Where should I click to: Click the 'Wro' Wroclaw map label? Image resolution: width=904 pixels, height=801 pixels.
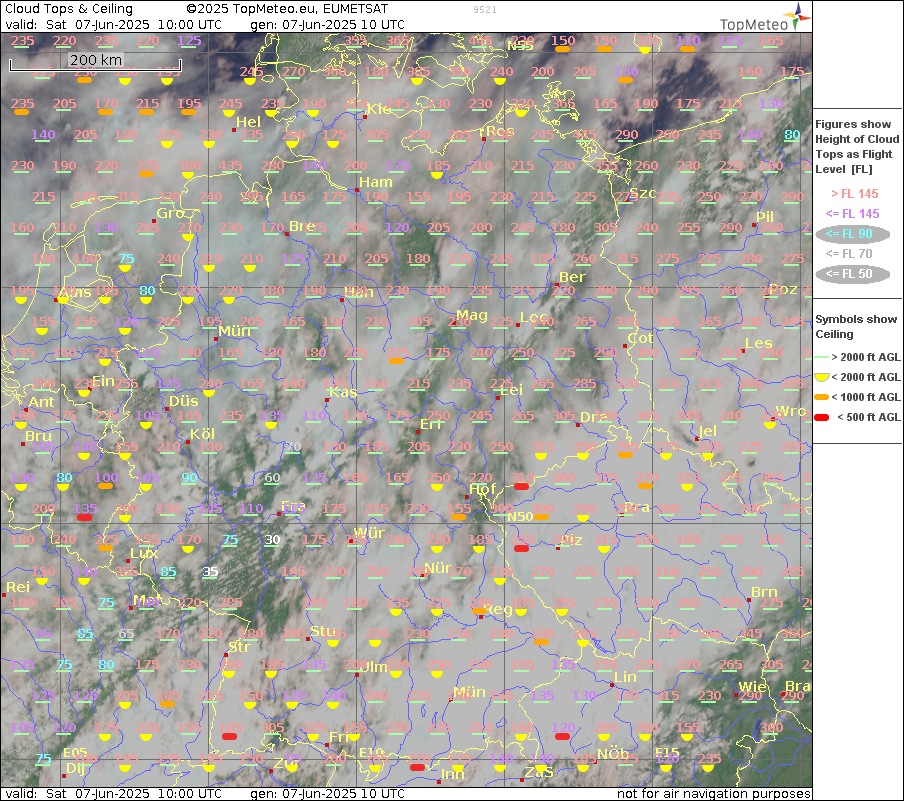point(790,411)
